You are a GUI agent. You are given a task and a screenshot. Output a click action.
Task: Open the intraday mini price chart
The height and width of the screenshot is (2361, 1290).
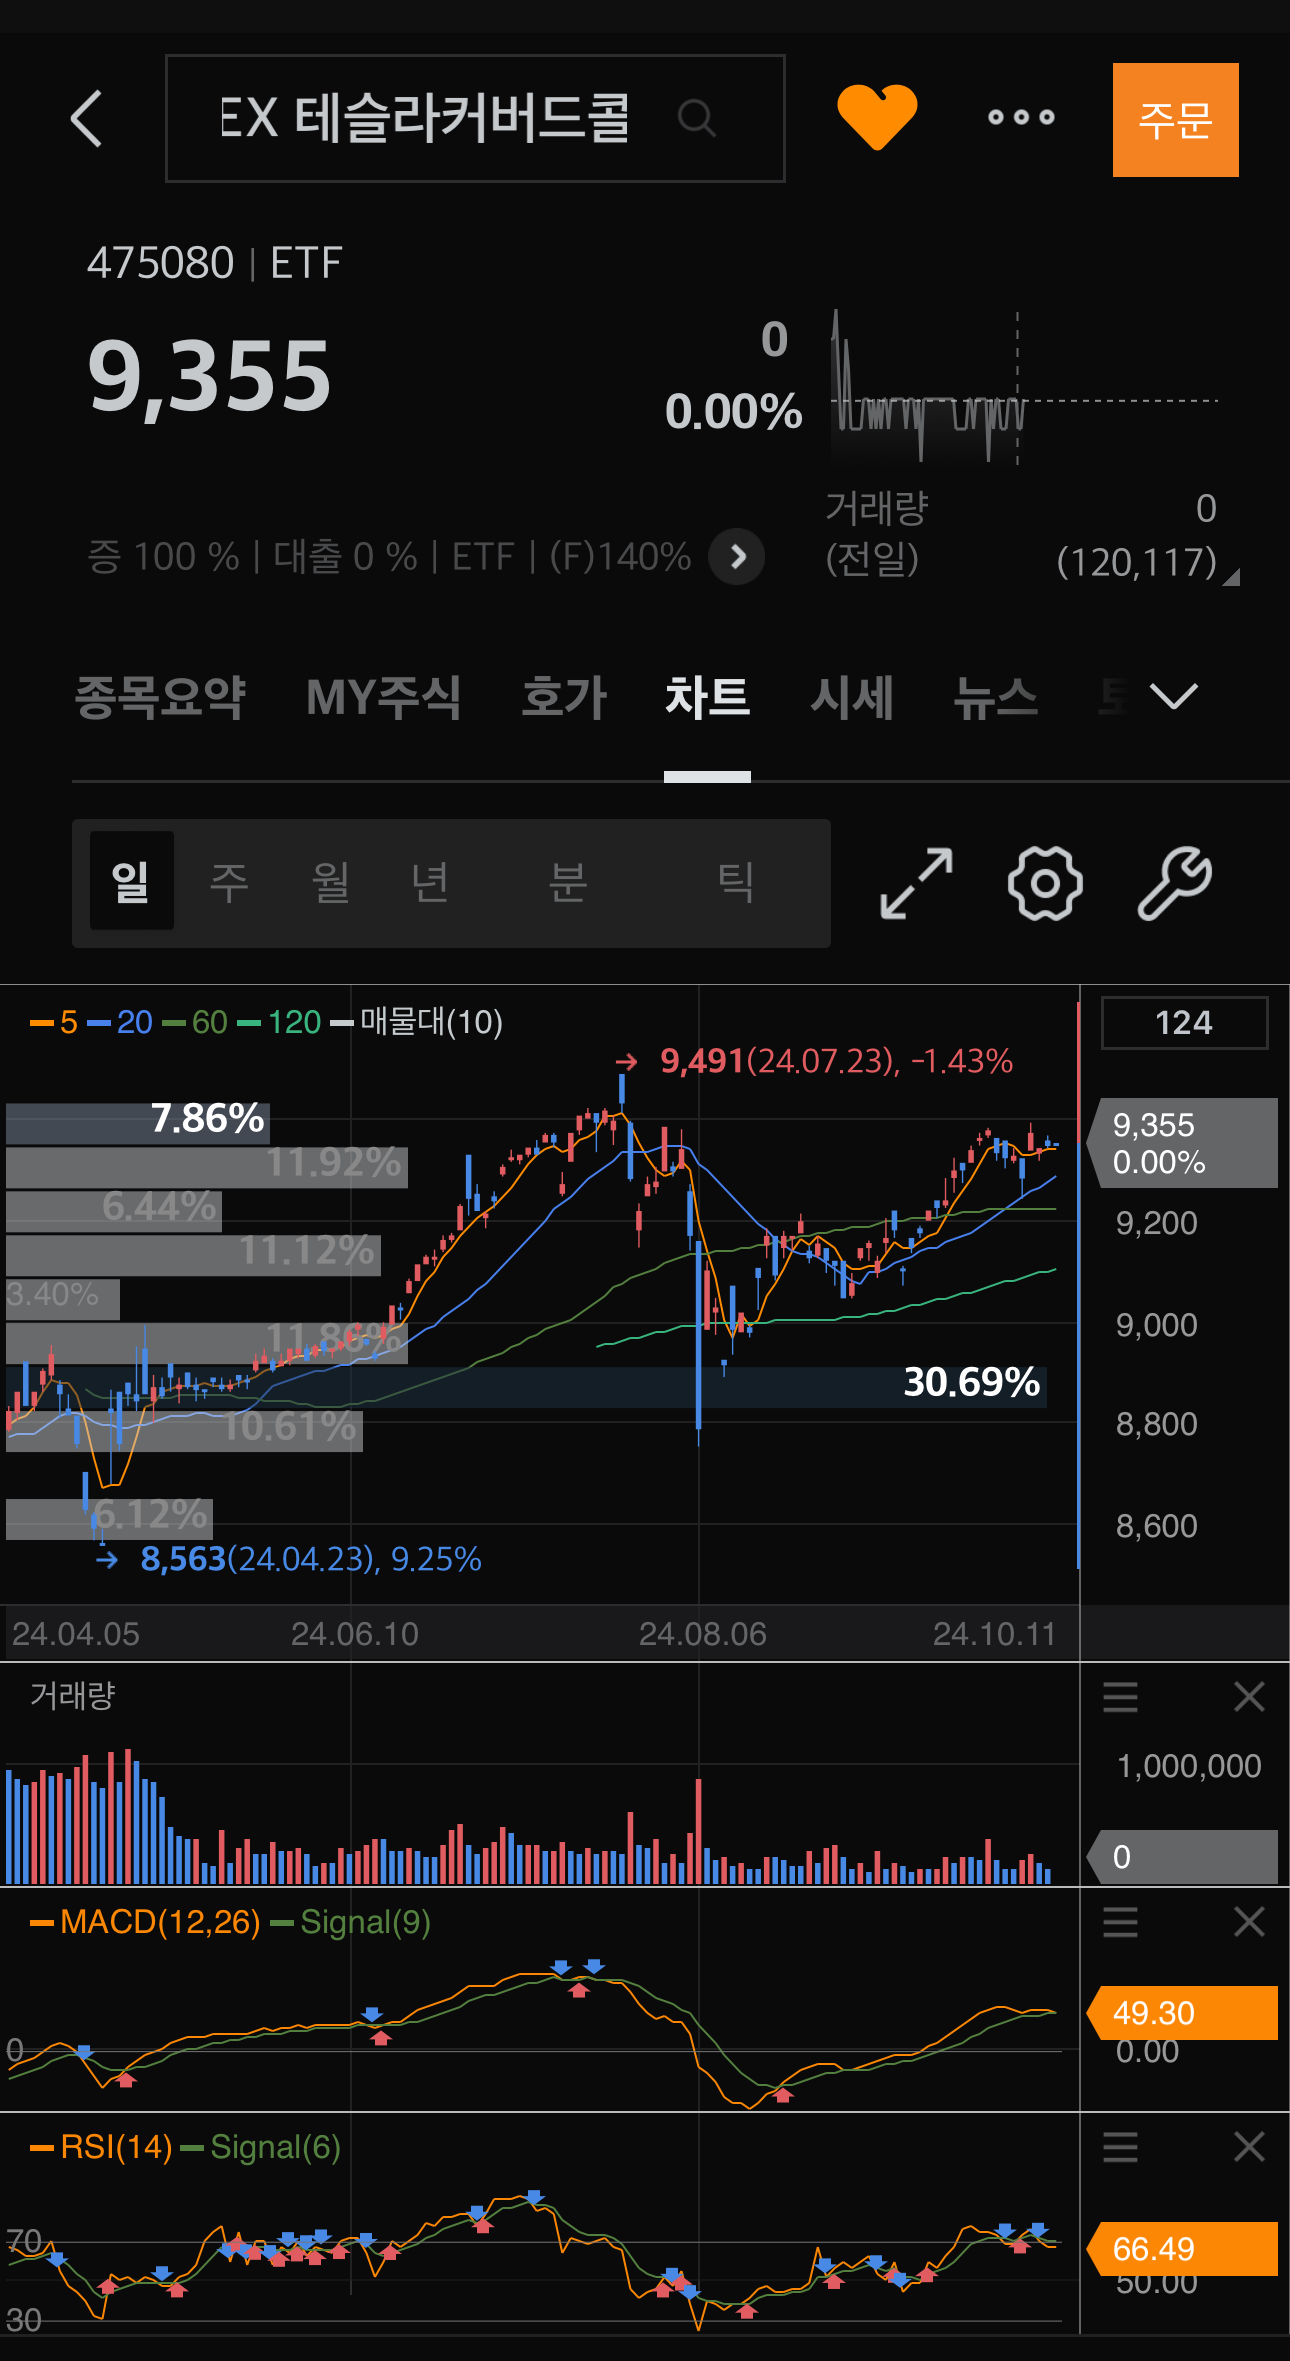click(x=1024, y=388)
